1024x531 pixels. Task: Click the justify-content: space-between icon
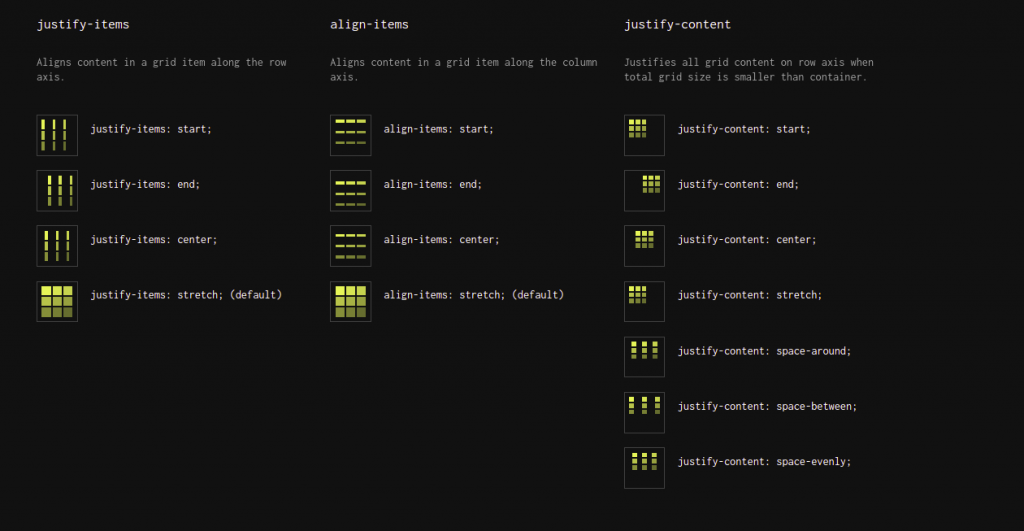point(644,412)
